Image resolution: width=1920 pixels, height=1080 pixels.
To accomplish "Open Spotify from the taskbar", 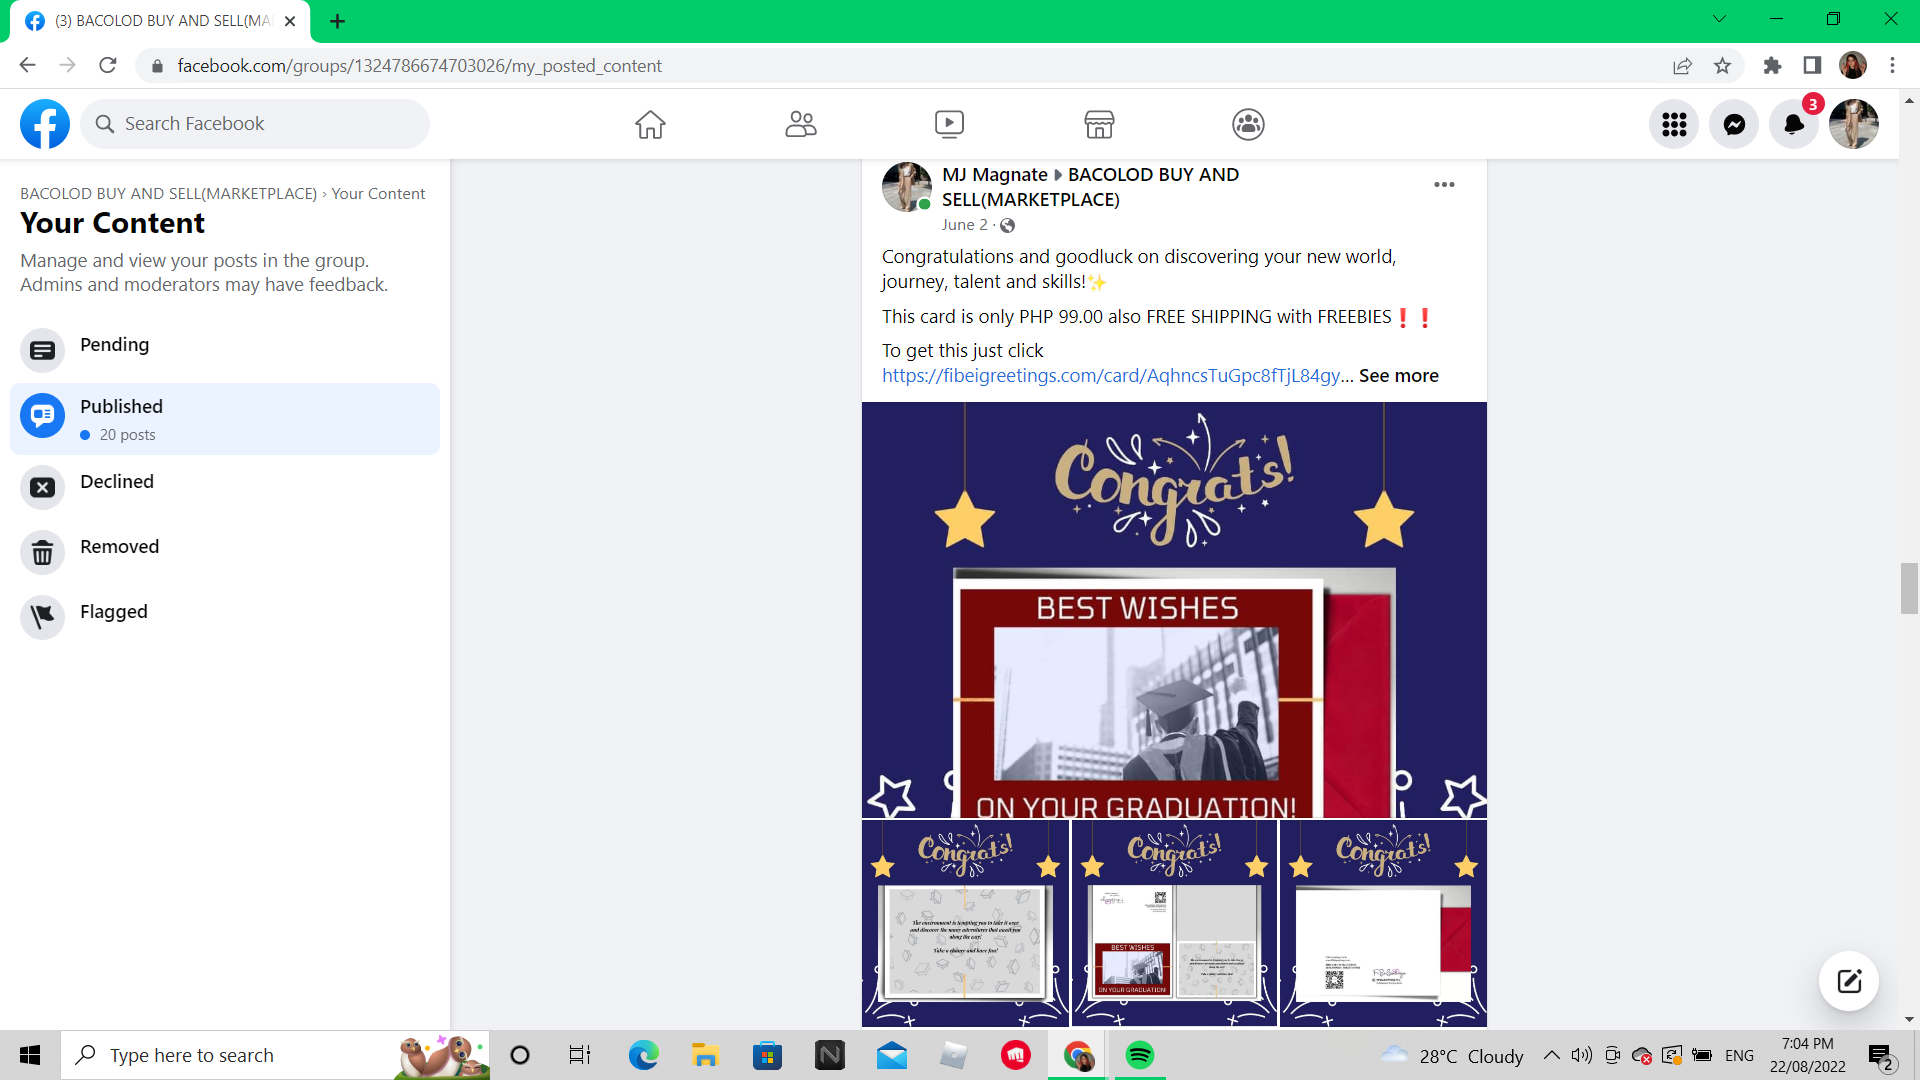I will point(1139,1055).
